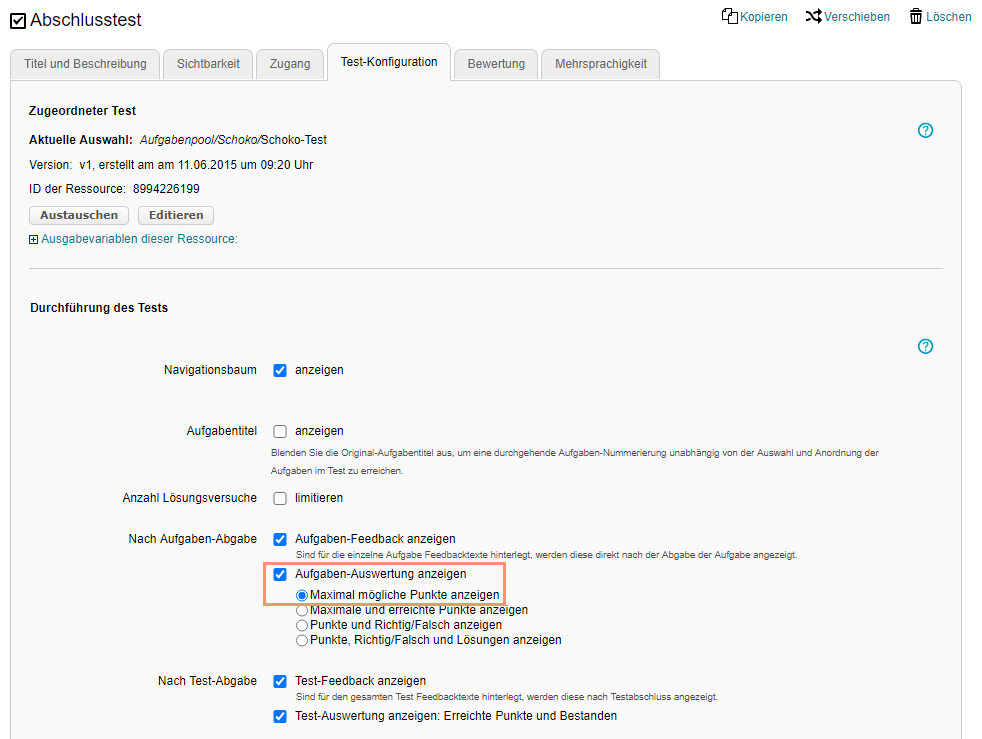
Task: Toggle Aufgaben-Auswertung anzeigen checkbox
Action: pyautogui.click(x=280, y=574)
